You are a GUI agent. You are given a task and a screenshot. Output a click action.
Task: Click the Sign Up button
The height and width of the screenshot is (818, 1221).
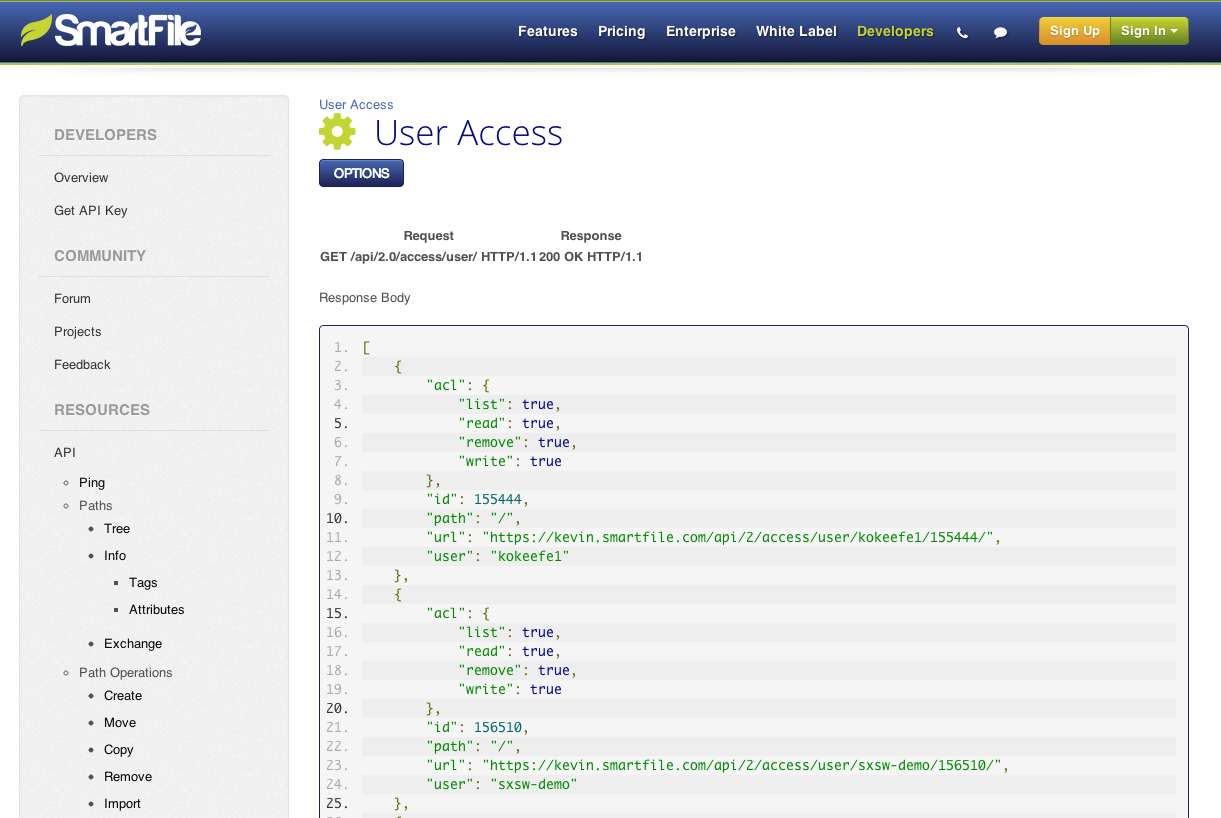click(x=1074, y=31)
